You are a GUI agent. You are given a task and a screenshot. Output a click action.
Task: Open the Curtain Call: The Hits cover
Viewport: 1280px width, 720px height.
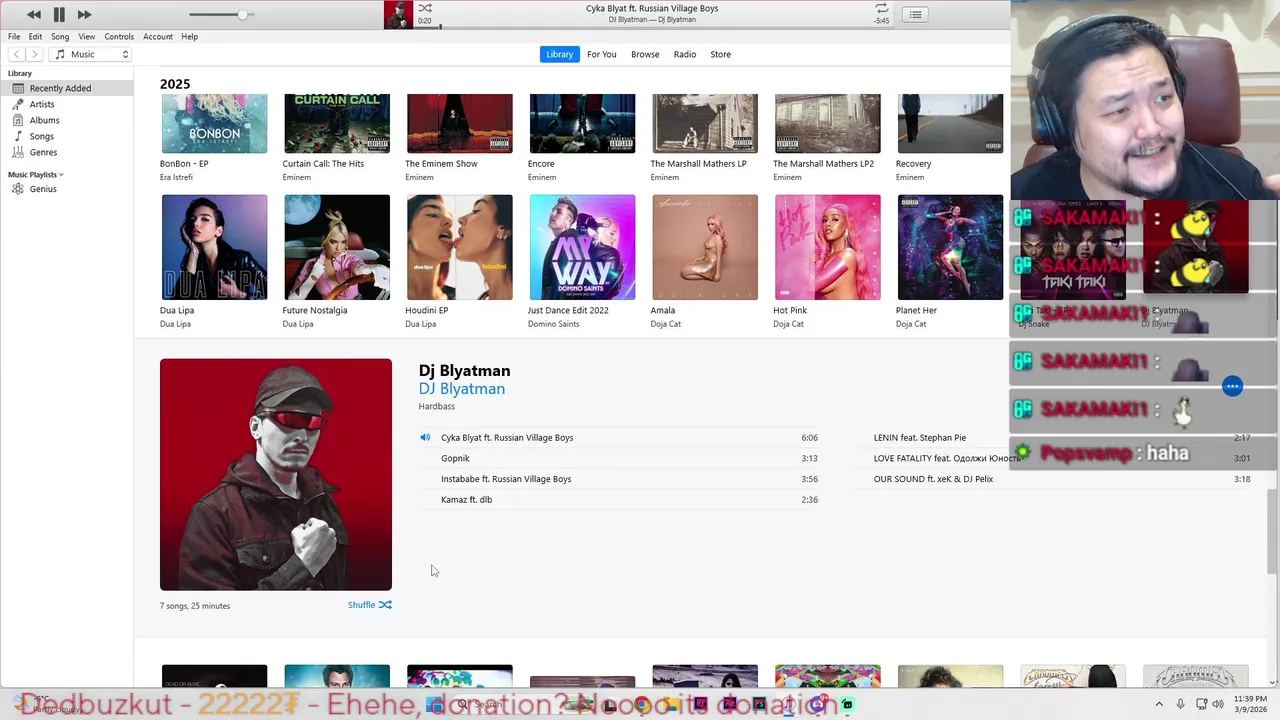point(337,123)
